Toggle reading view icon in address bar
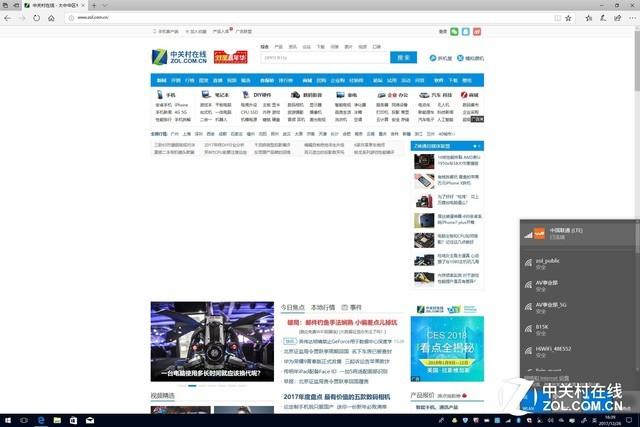This screenshot has width=640, height=427. tap(558, 18)
